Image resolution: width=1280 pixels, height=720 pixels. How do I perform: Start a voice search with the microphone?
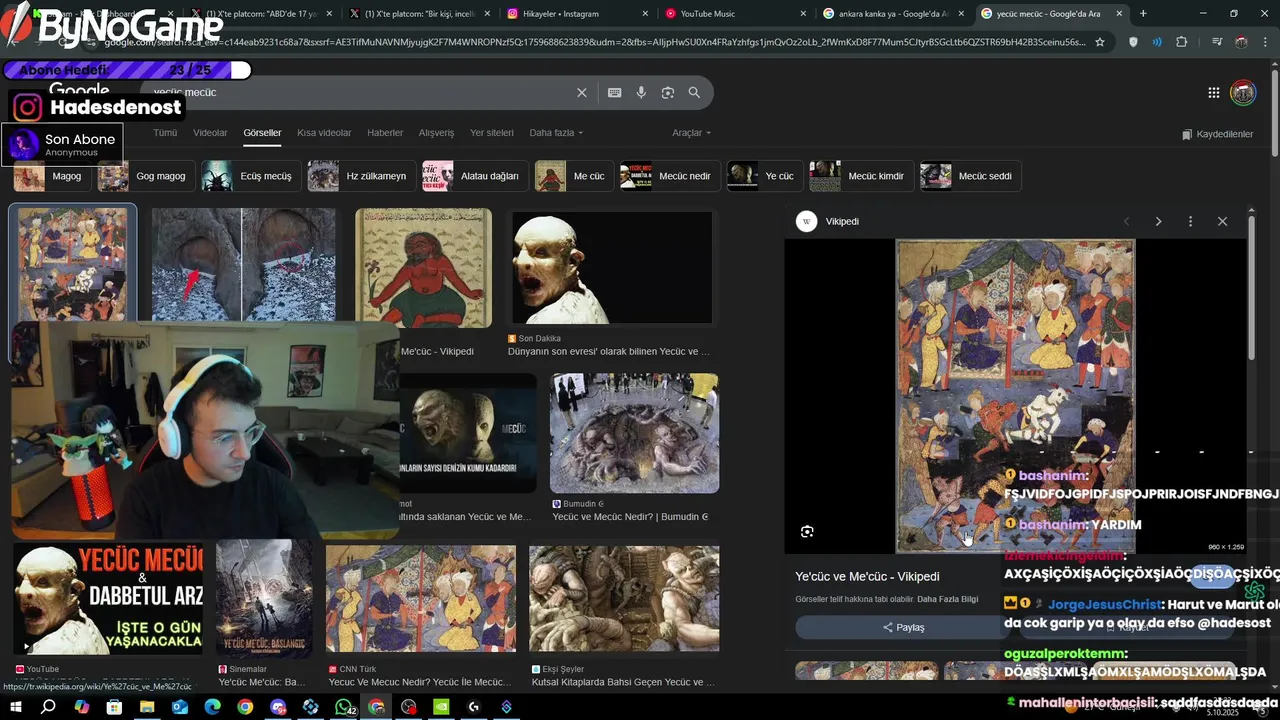coord(641,93)
